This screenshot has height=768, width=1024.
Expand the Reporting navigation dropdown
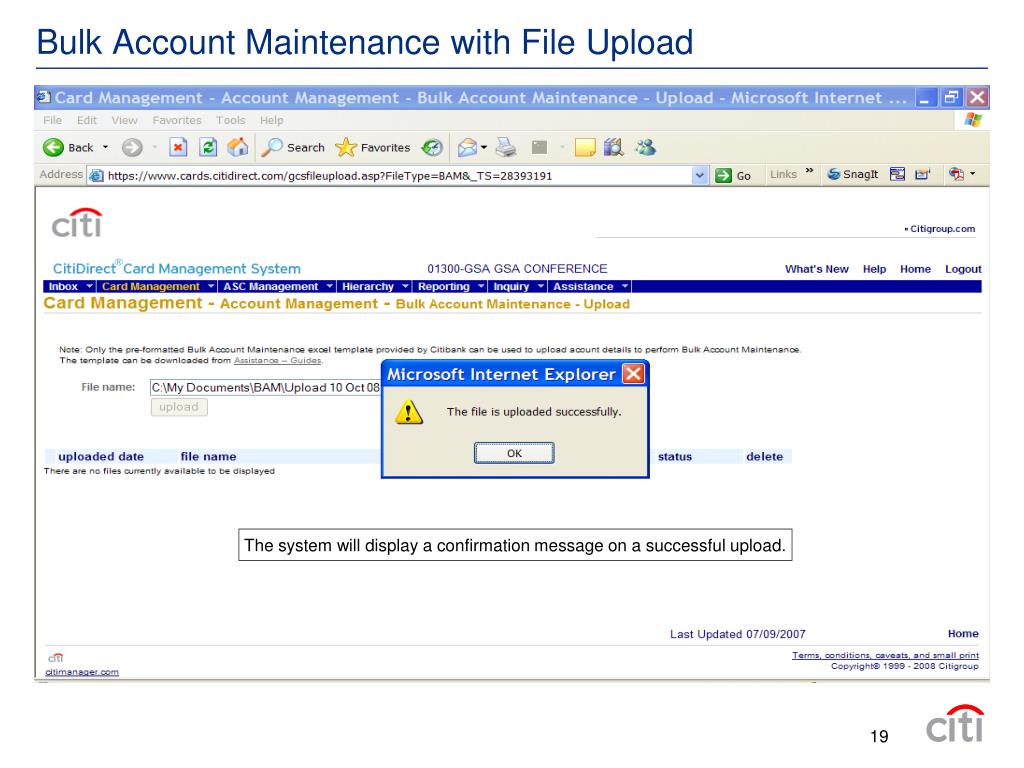point(481,286)
